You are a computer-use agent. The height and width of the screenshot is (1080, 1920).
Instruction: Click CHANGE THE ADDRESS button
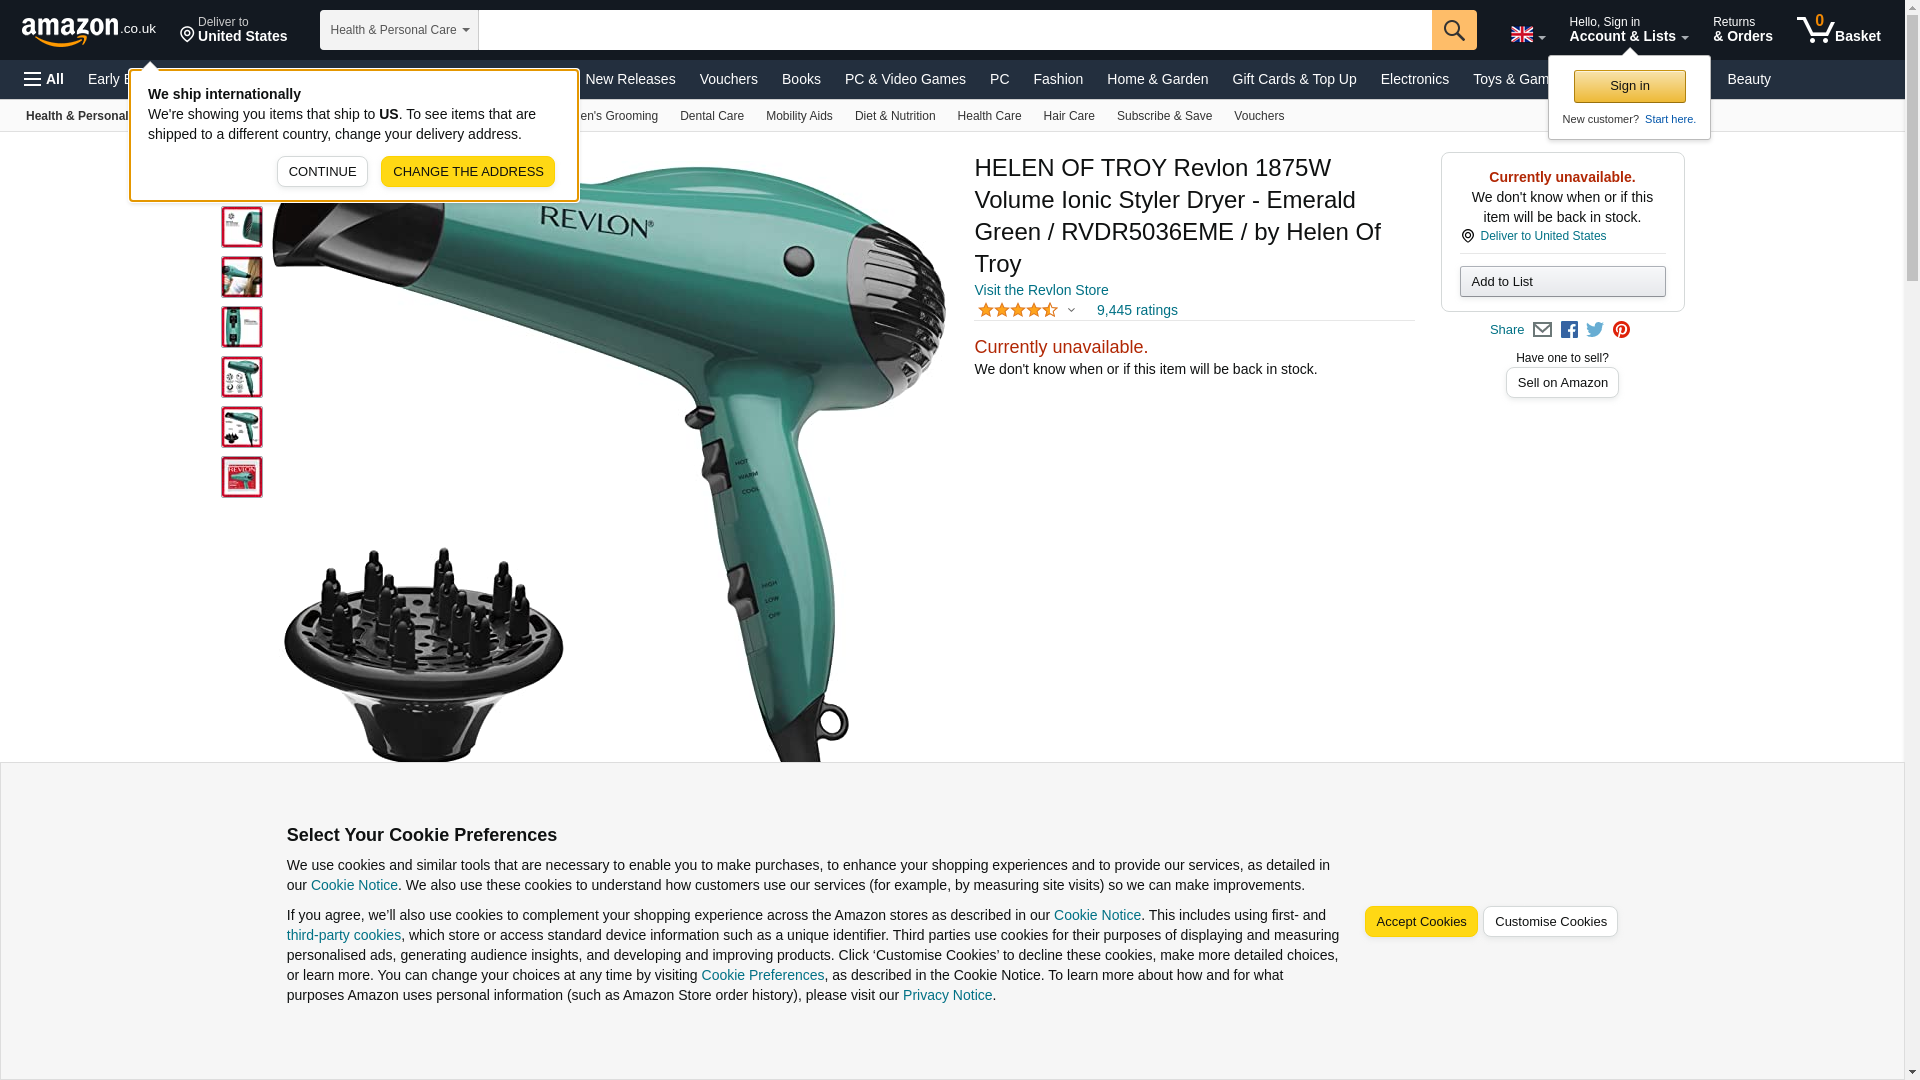tap(468, 172)
